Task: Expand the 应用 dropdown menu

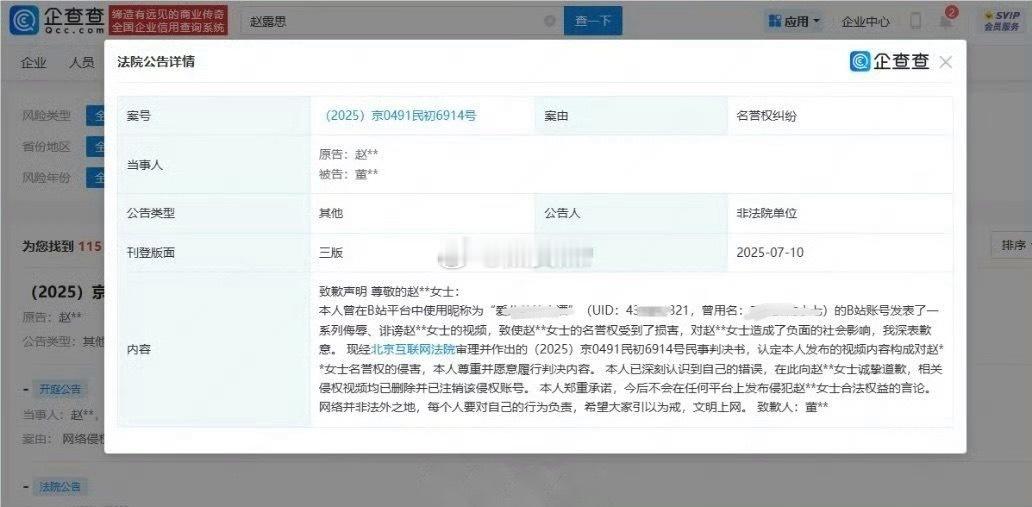Action: (794, 22)
